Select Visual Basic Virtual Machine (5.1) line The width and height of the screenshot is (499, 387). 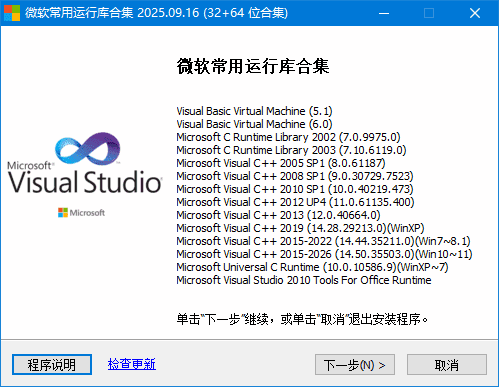coord(254,111)
